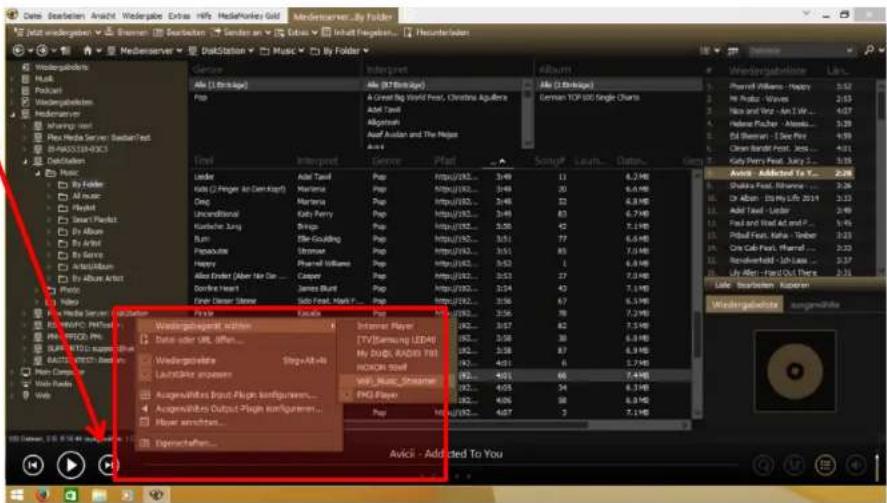Open the Wiedergabe menu
This screenshot has width=887, height=503.
coord(142,16)
